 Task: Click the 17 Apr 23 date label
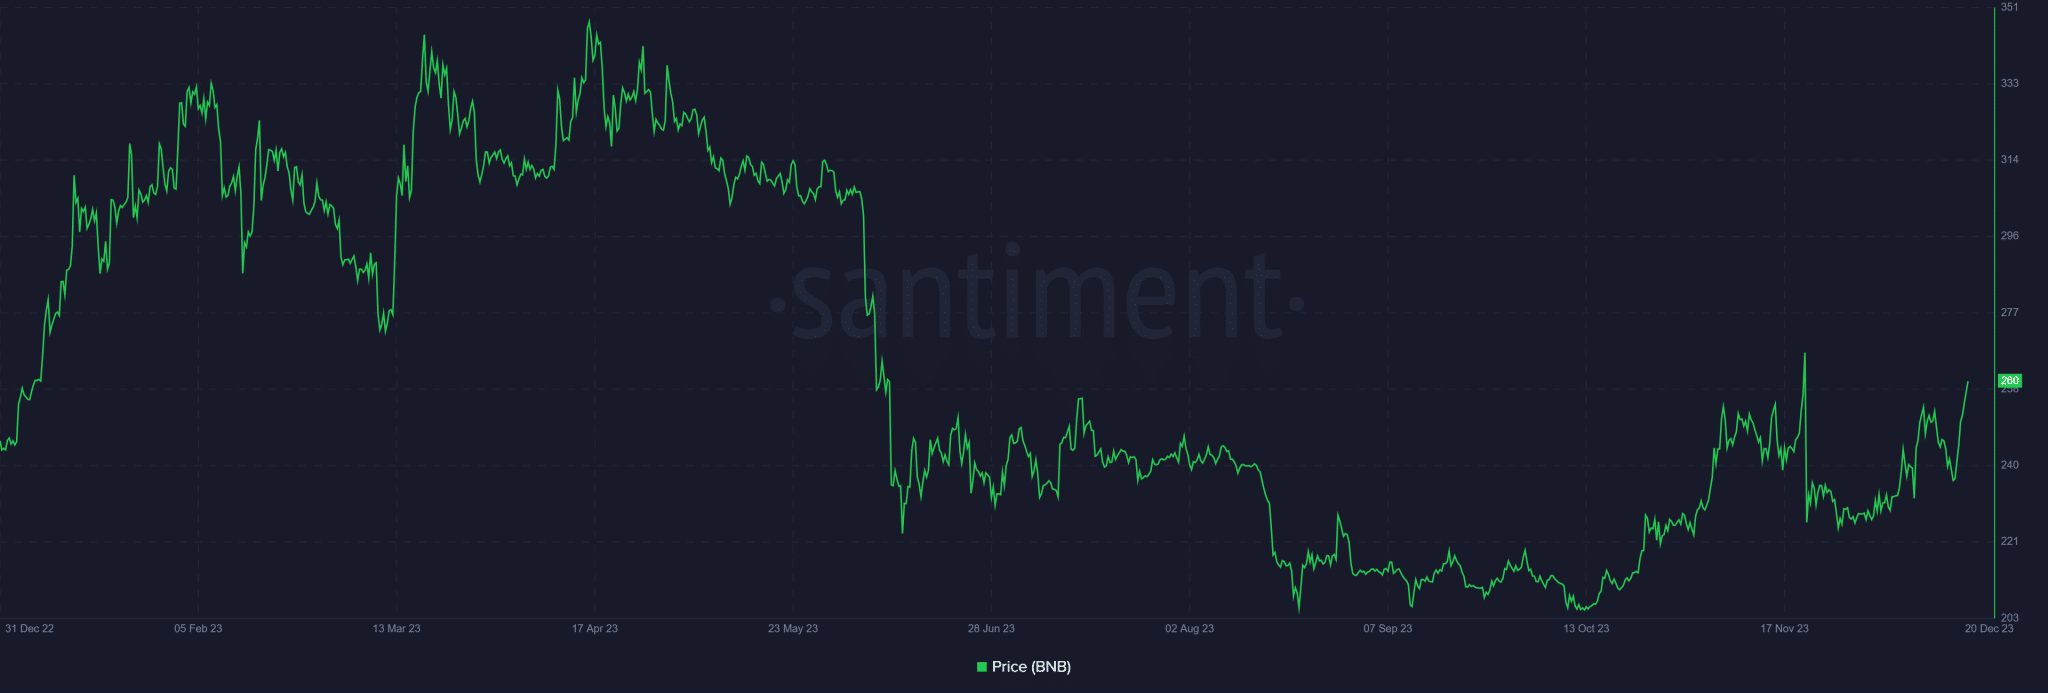(595, 629)
